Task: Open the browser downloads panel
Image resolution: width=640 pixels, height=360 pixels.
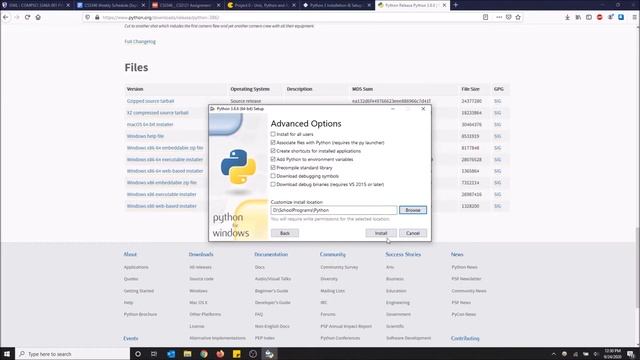Action: click(567, 17)
